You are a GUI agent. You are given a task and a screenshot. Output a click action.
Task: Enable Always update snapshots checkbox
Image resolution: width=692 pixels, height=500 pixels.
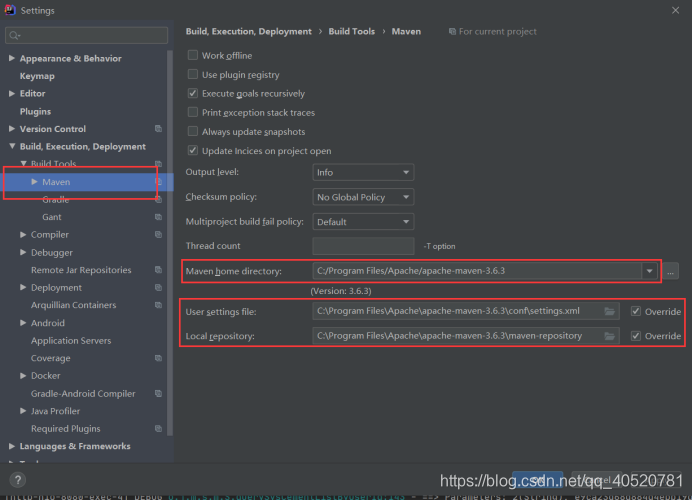[x=193, y=131]
